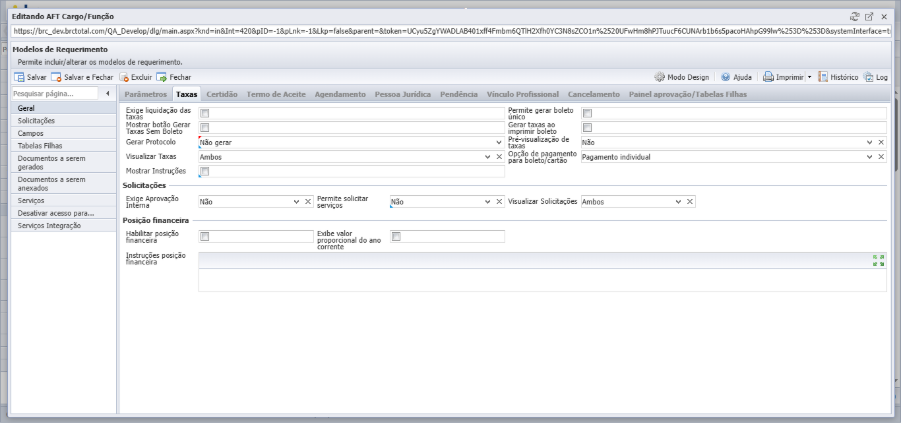The width and height of the screenshot is (901, 423).
Task: Click the Imprimir printer button
Action: 783,77
